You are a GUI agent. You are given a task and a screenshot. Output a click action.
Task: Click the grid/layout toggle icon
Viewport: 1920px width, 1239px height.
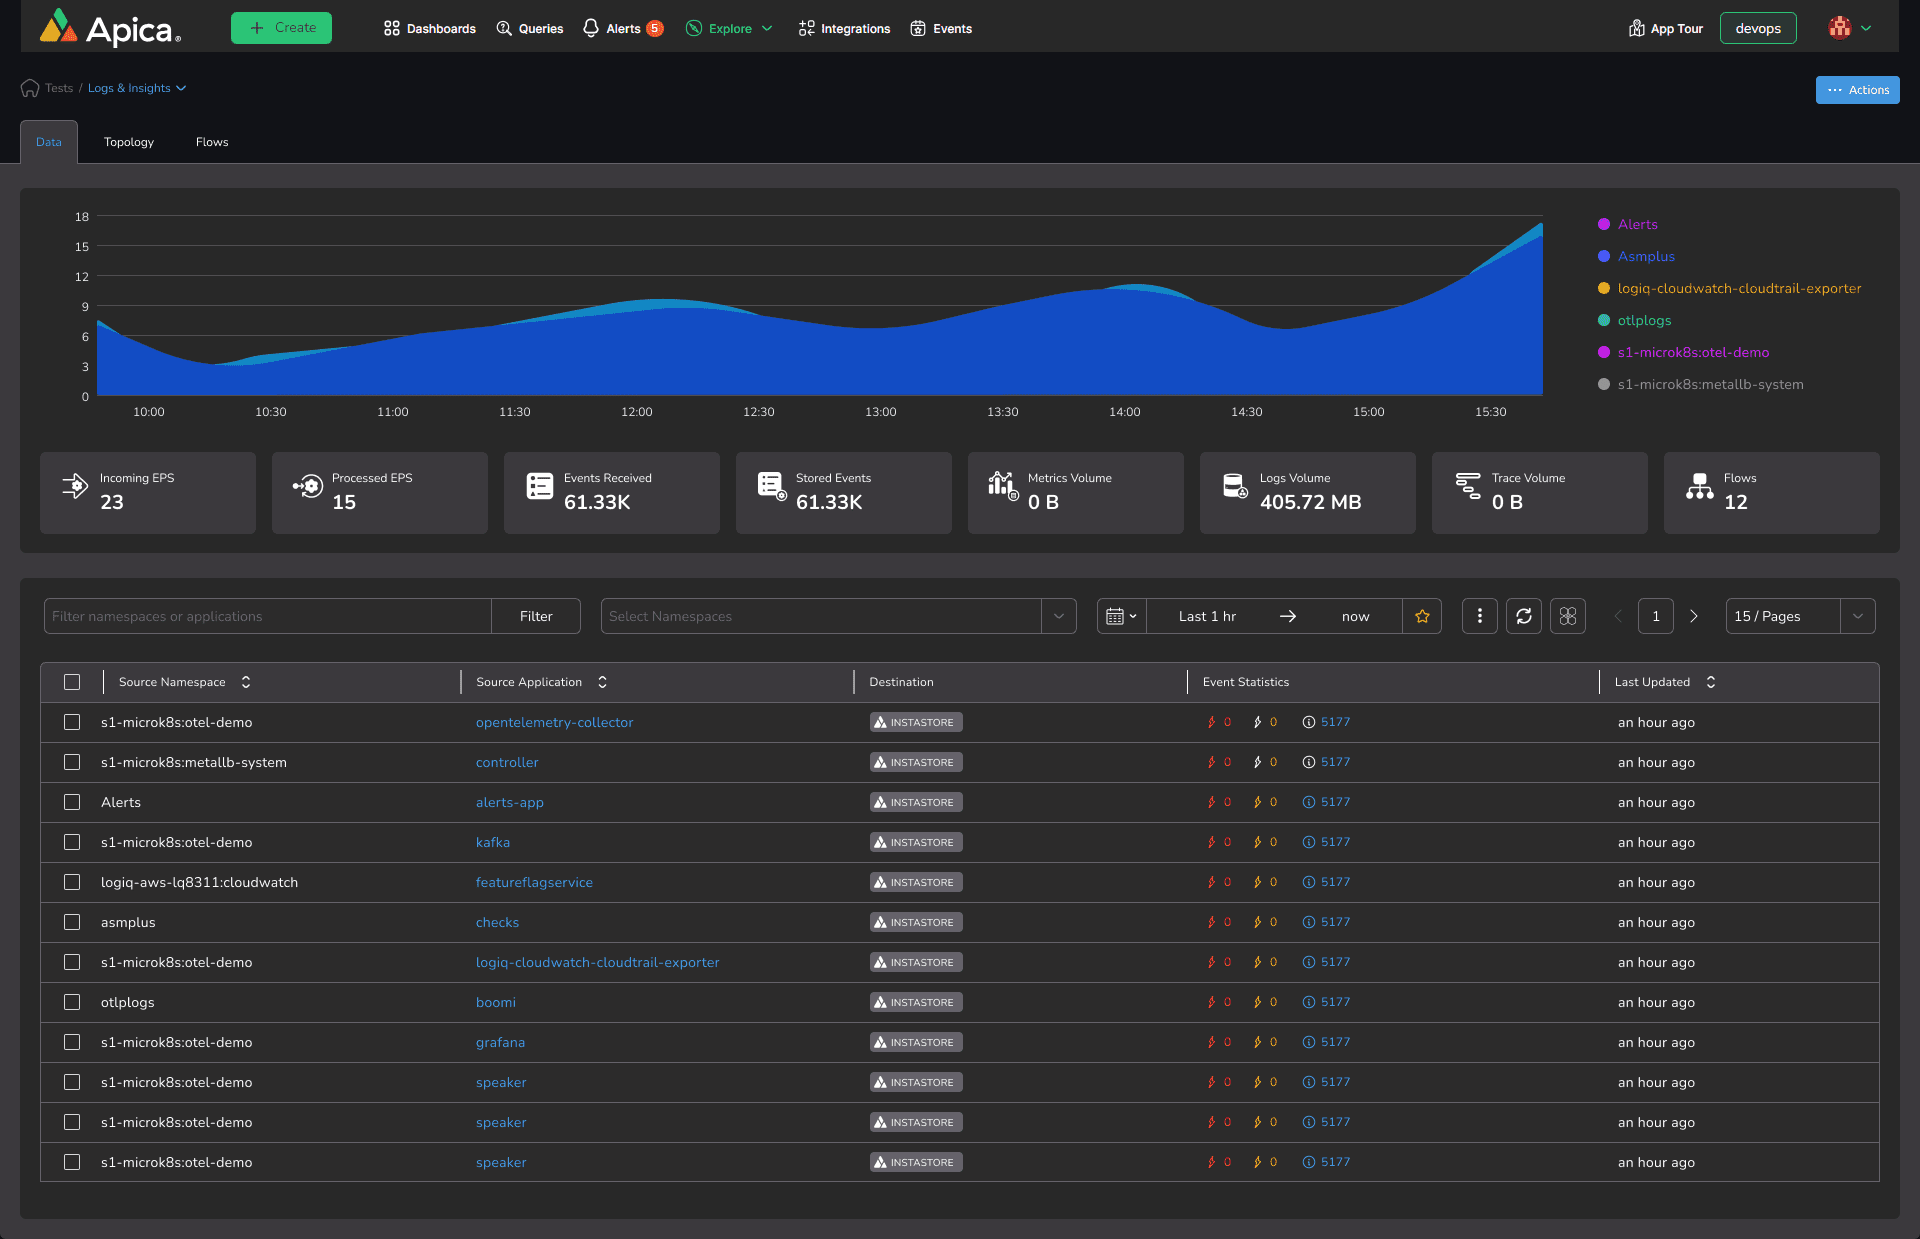click(x=1567, y=616)
